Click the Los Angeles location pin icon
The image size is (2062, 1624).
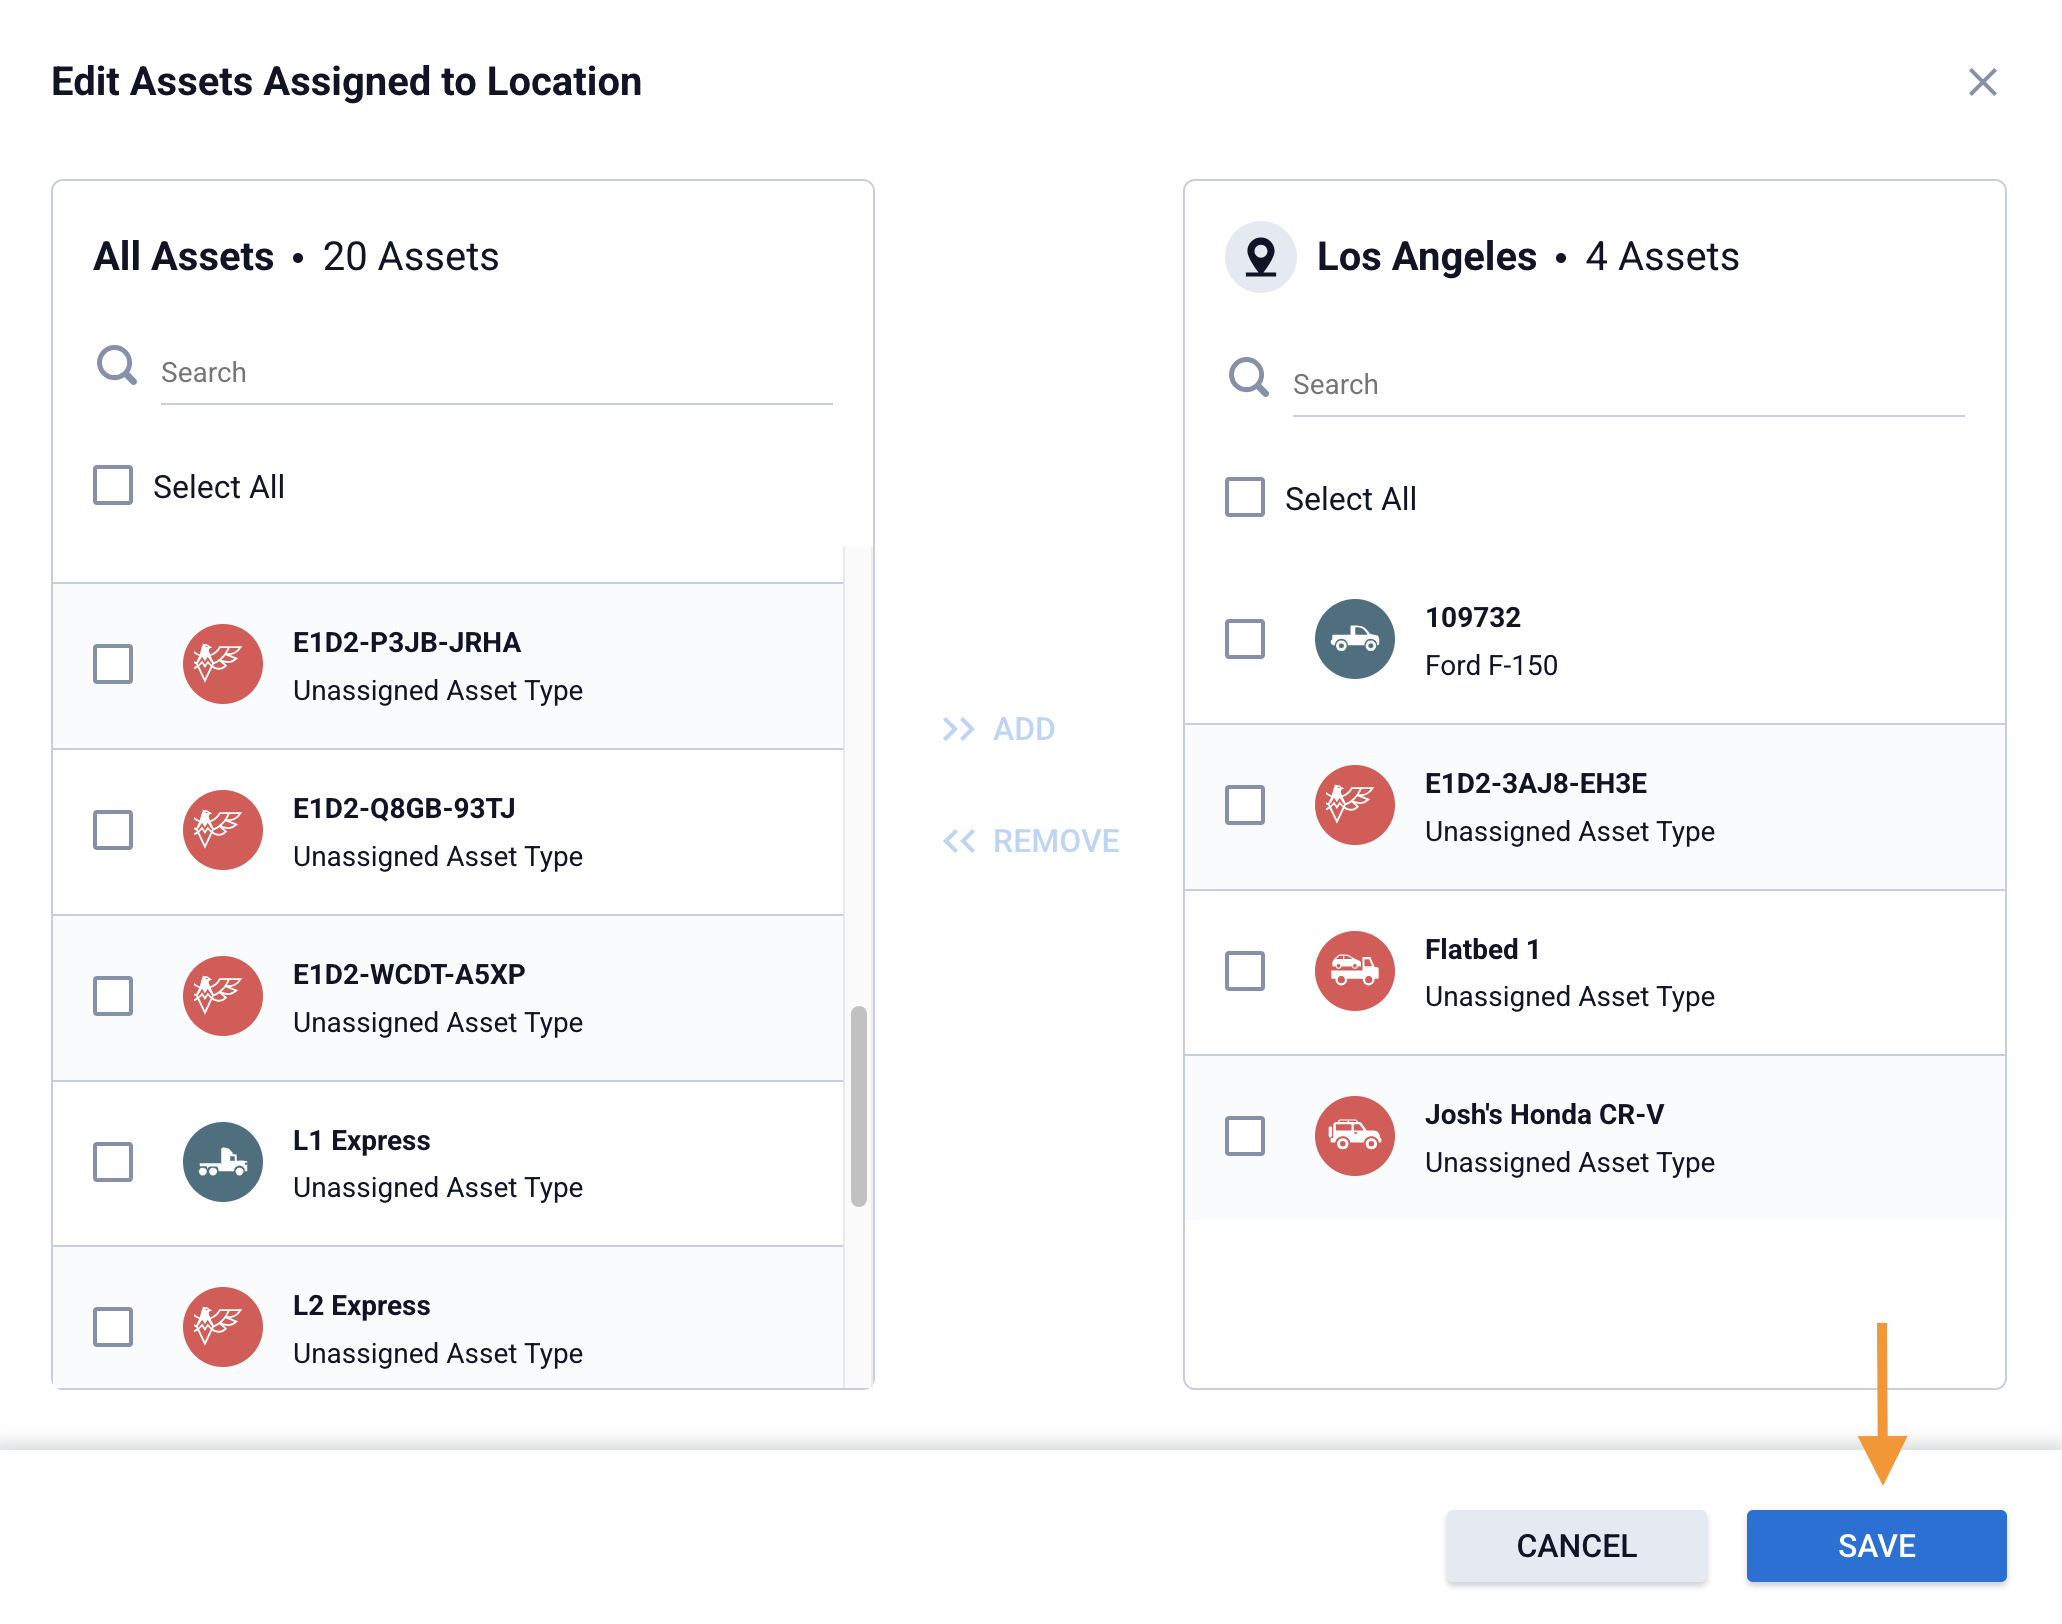tap(1260, 257)
